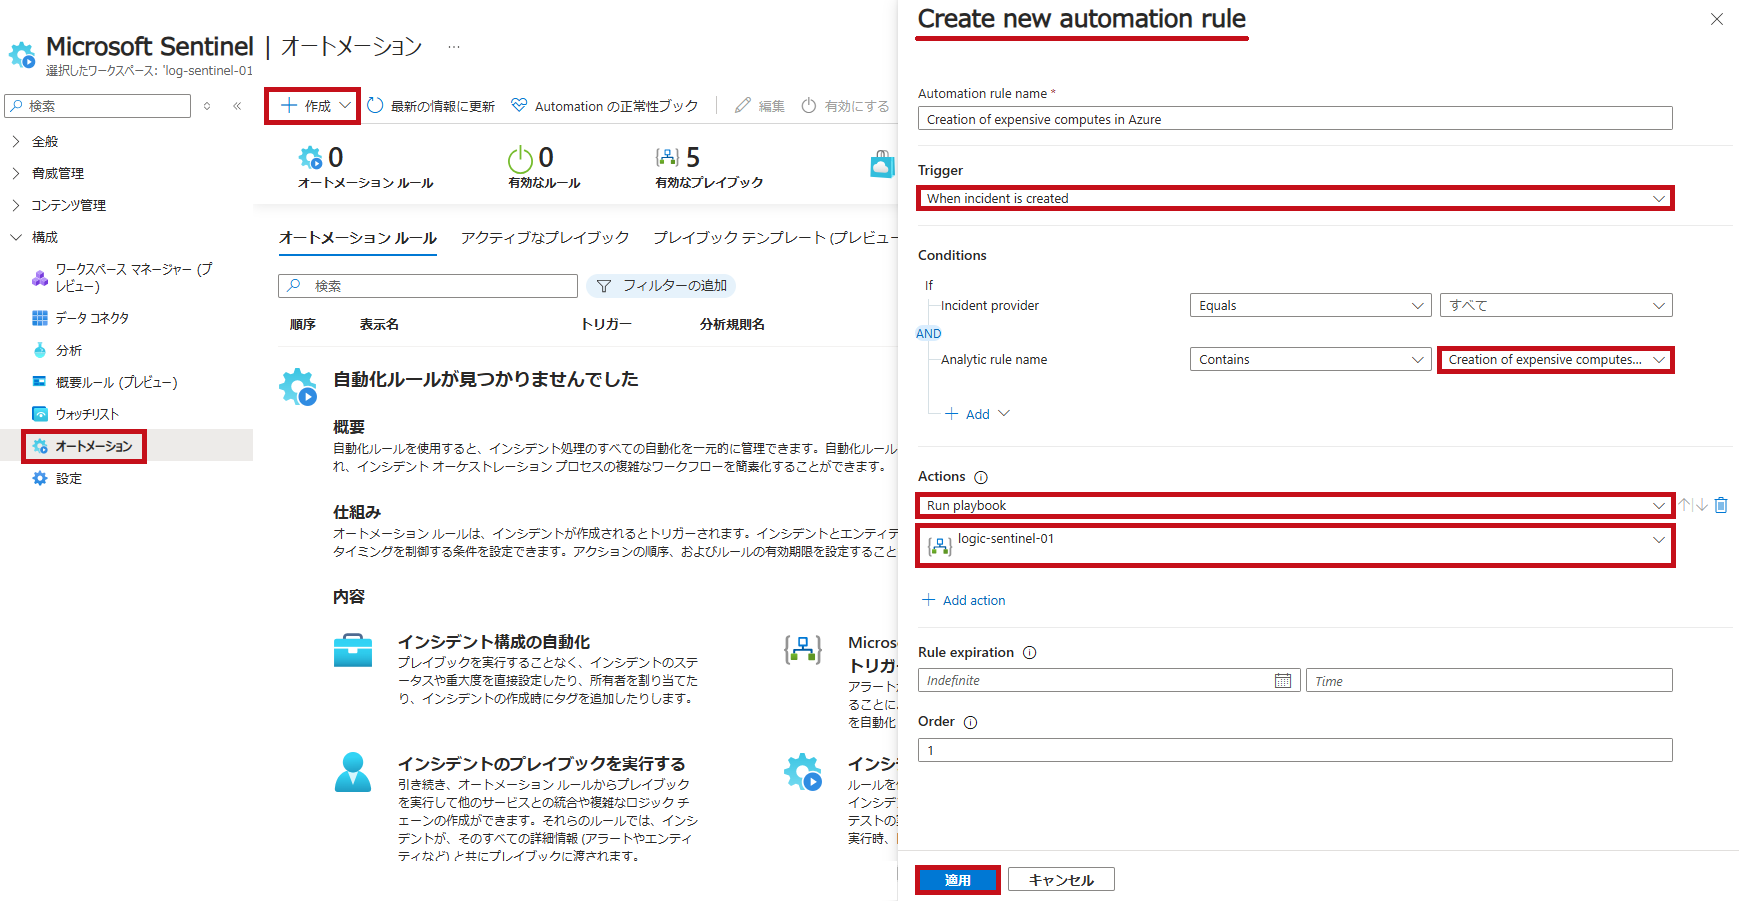Open Automation の正常性ブック
This screenshot has width=1739, height=901.
pyautogui.click(x=605, y=106)
